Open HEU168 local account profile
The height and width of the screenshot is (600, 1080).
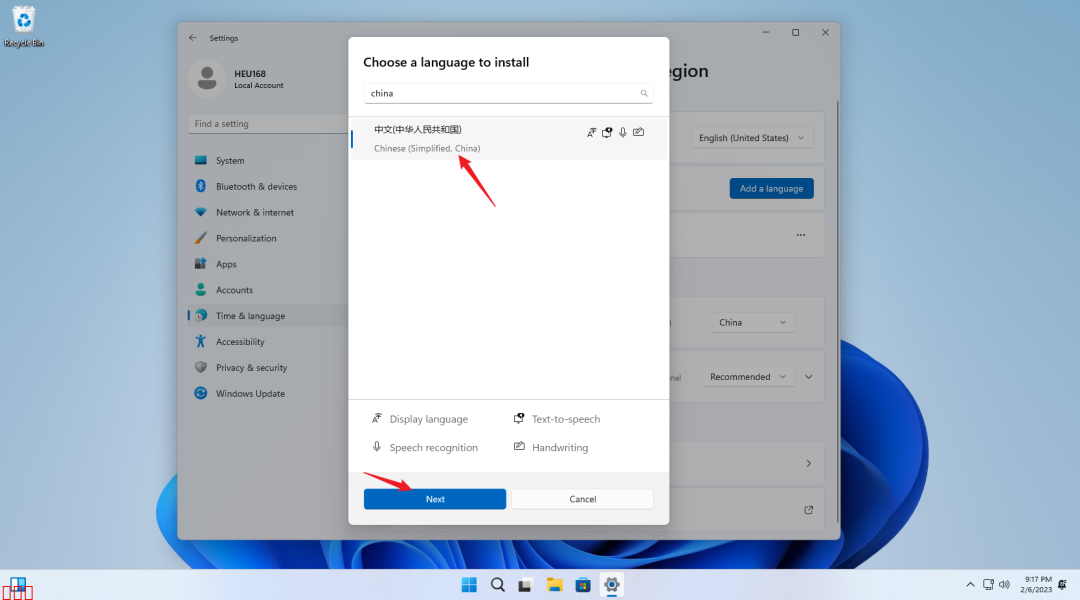coord(237,79)
